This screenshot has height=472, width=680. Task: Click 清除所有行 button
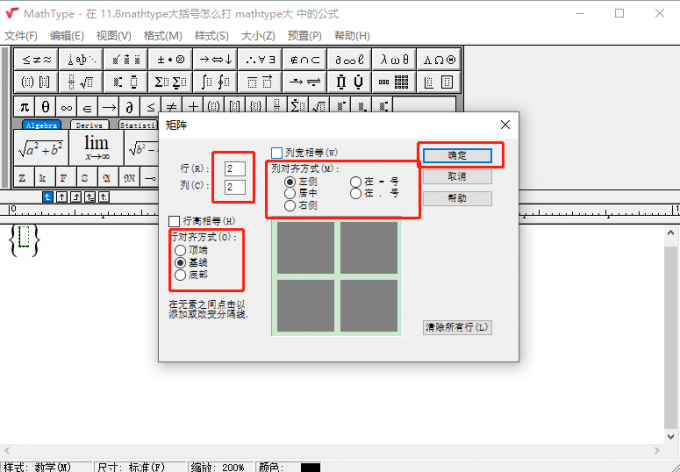pos(457,327)
